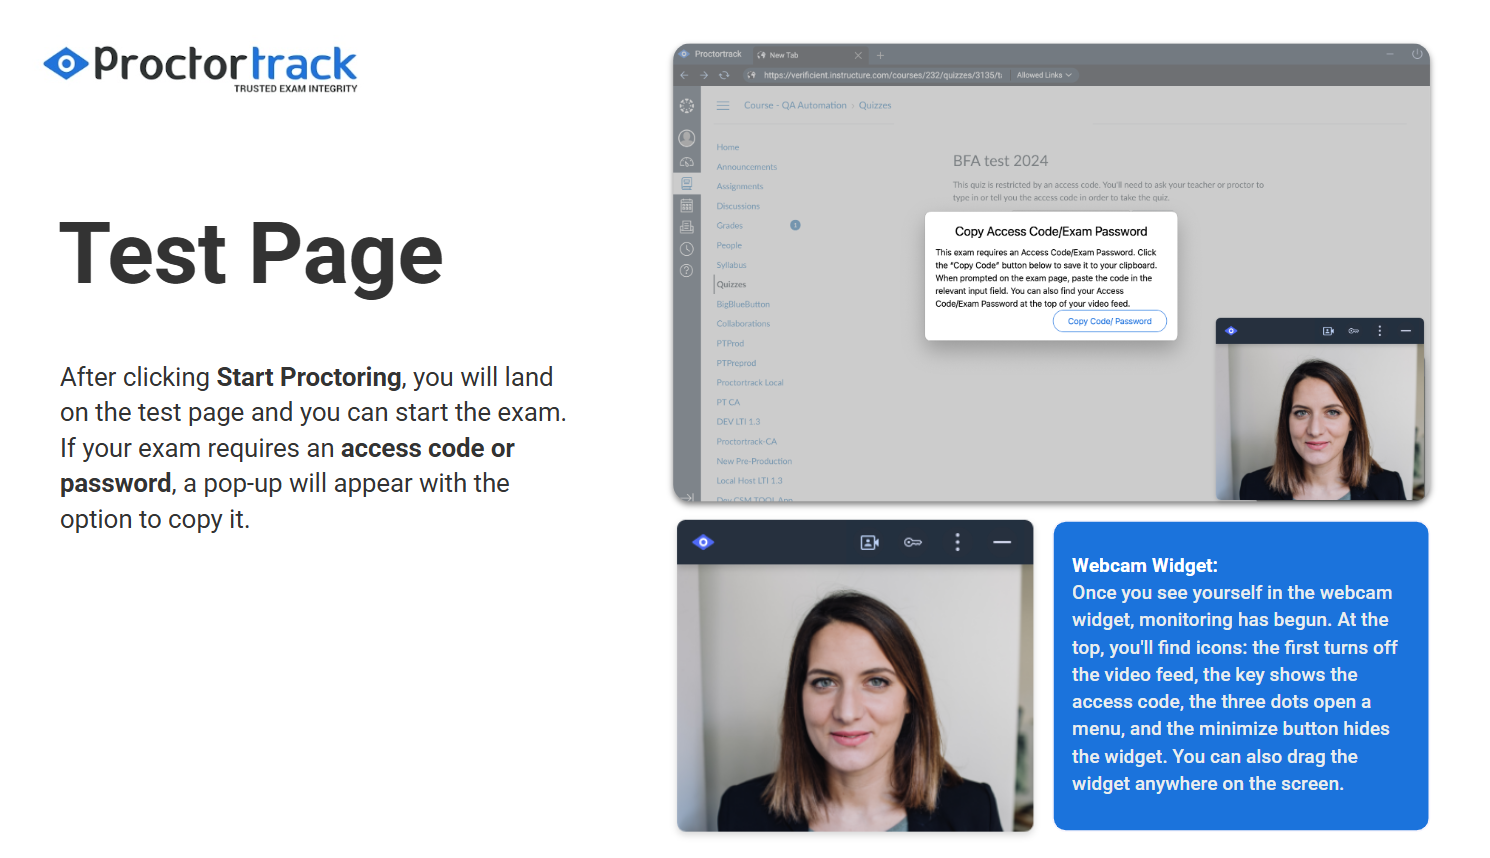1490x858 pixels.
Task: Open the PTProd navigation link
Action: pos(730,343)
